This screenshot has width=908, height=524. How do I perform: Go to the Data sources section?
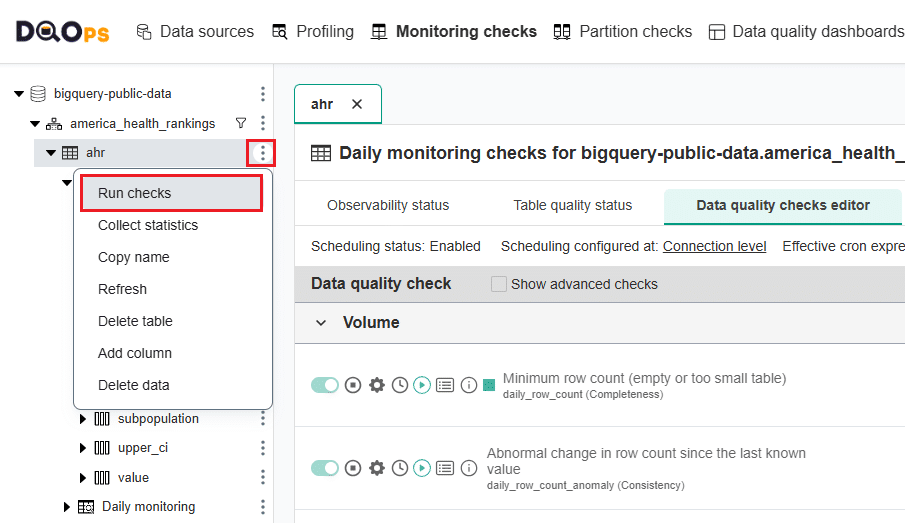point(195,31)
